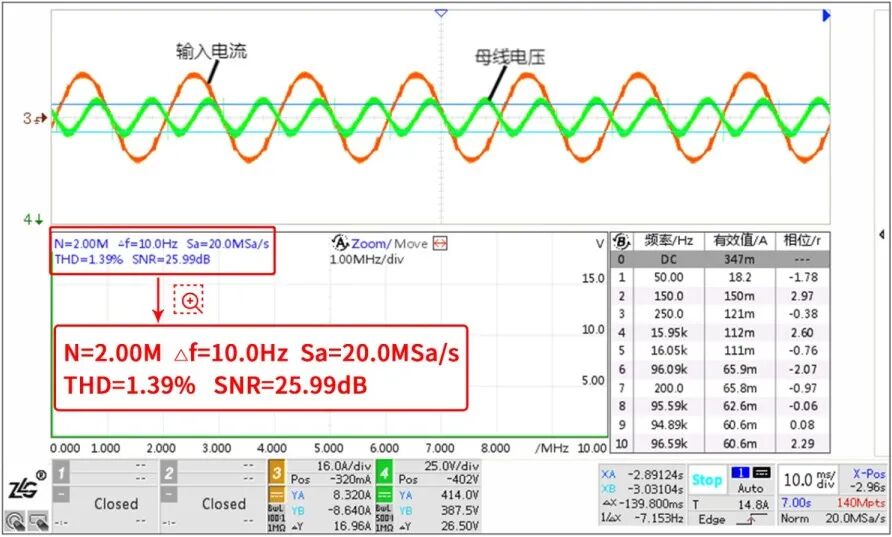
Task: Select the 94.89k frequency row
Action: [x=721, y=424]
